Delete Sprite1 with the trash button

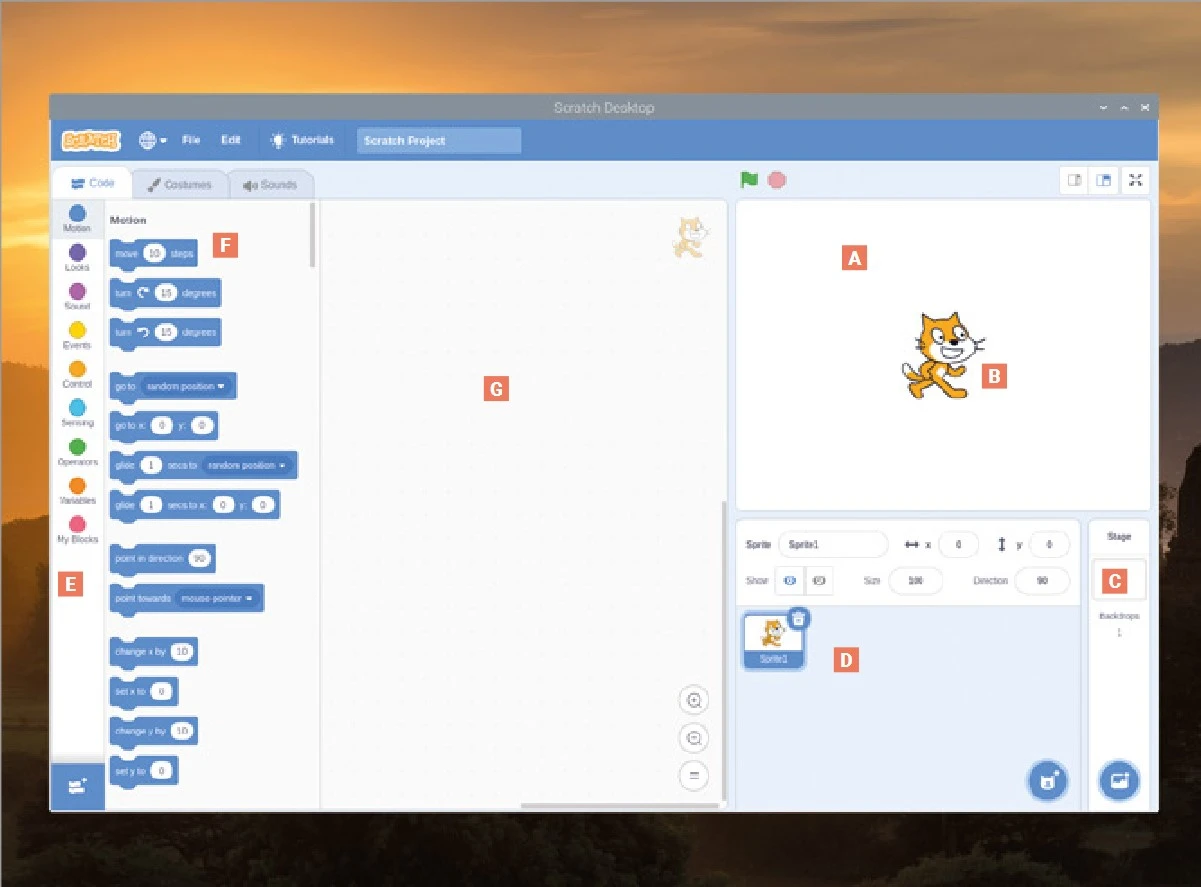click(798, 618)
